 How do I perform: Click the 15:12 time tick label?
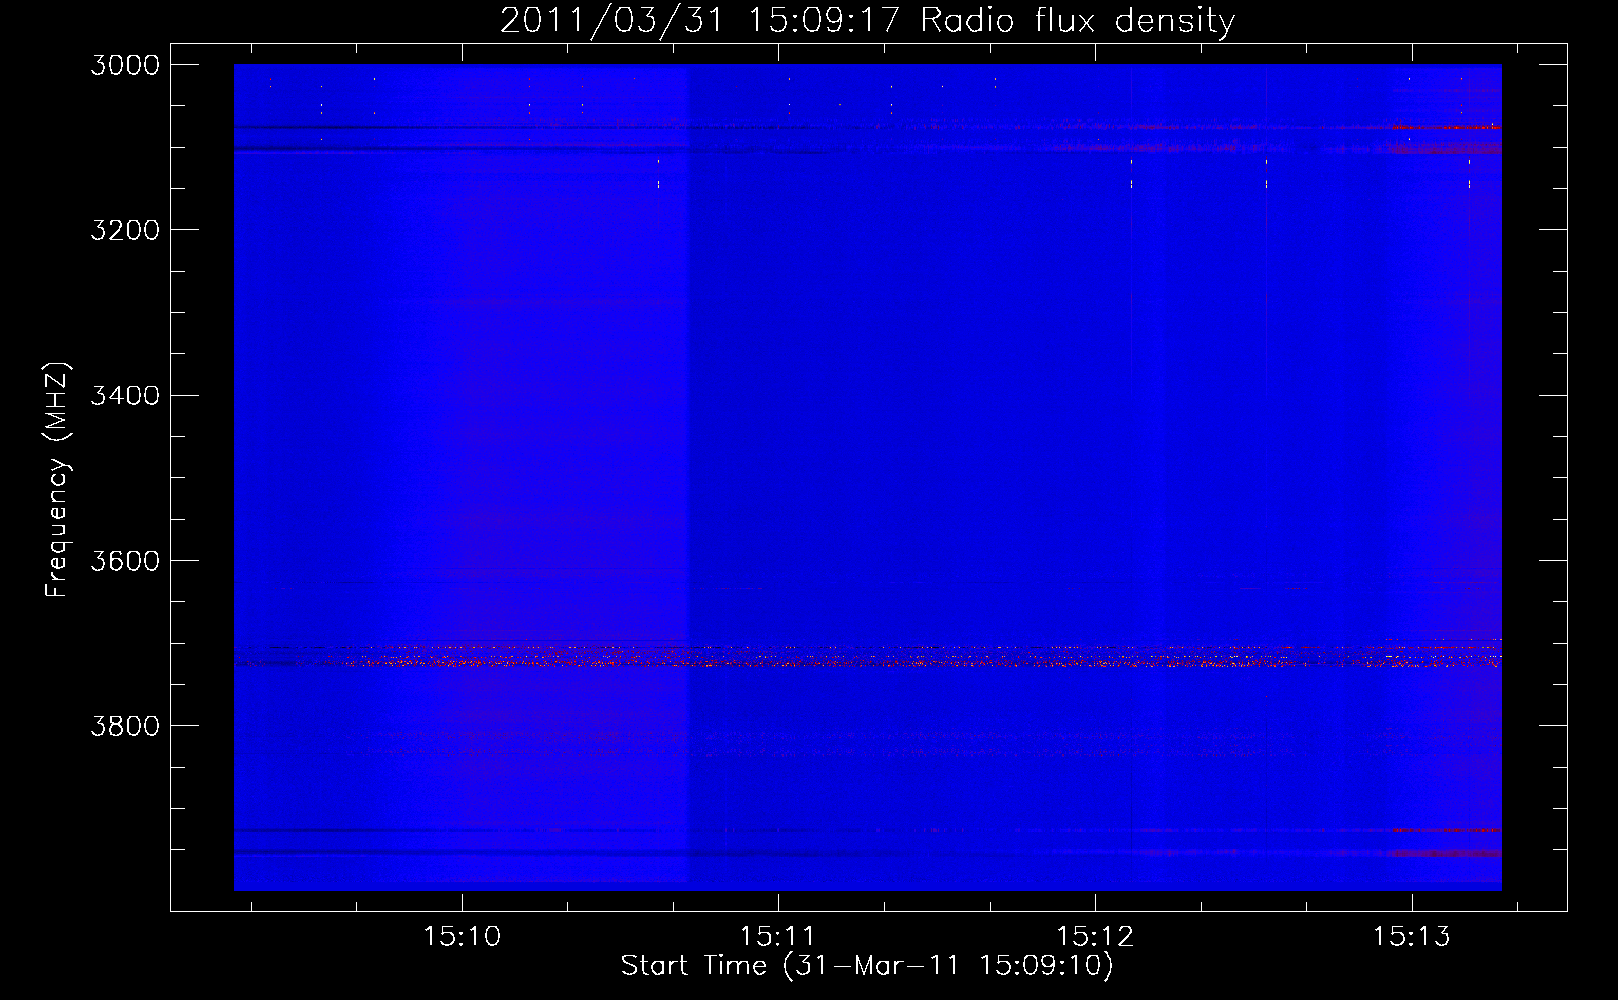click(1095, 937)
